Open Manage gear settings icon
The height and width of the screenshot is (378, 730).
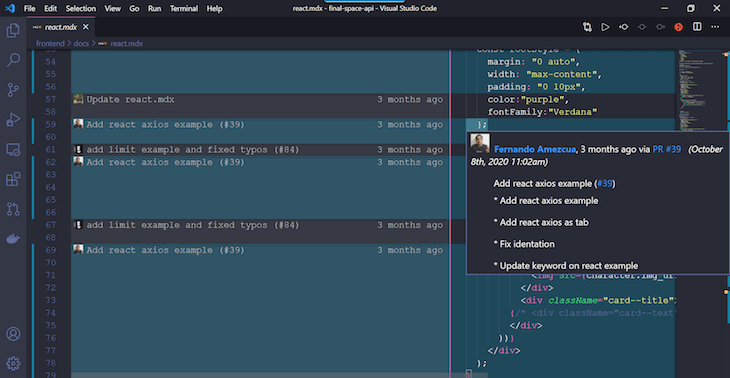coord(13,363)
